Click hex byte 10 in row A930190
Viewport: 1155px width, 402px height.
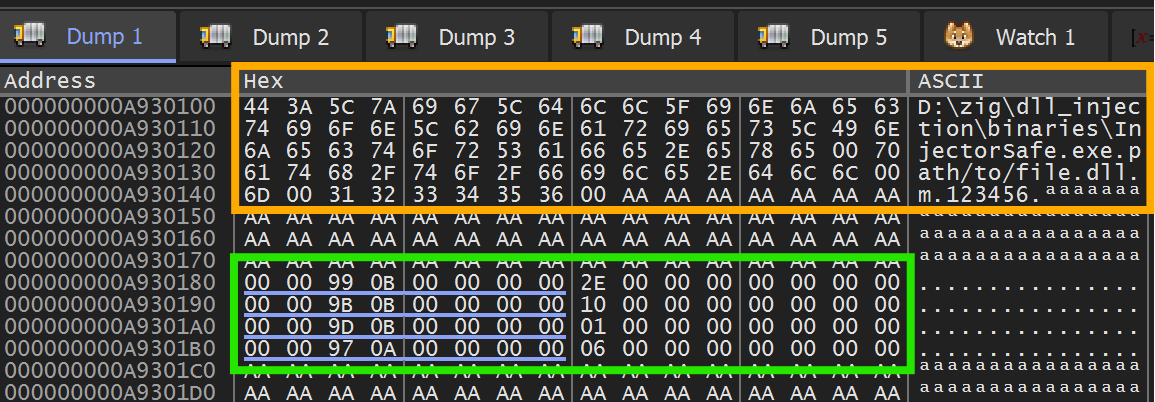click(x=594, y=305)
